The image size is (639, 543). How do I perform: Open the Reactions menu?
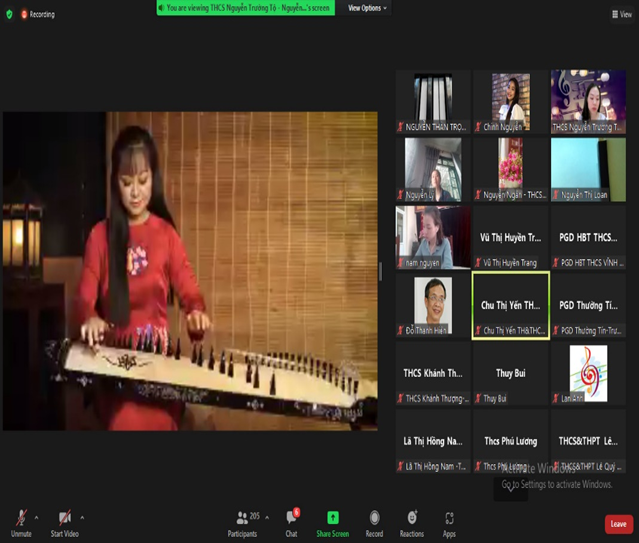(411, 520)
